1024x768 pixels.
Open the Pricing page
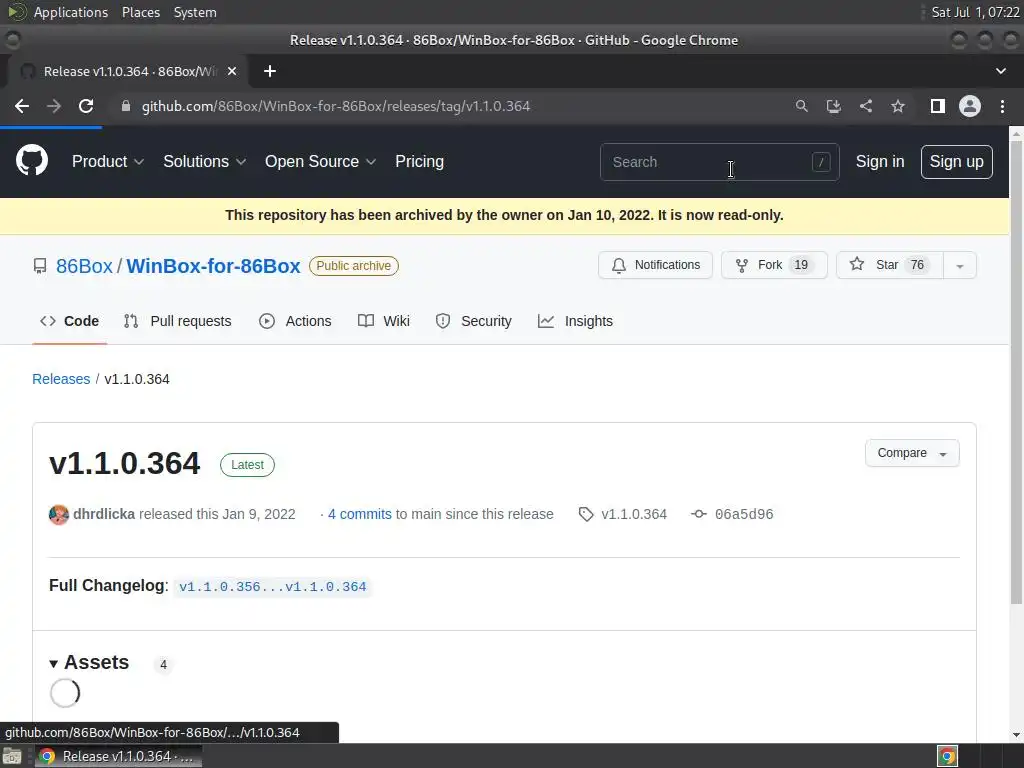click(419, 161)
